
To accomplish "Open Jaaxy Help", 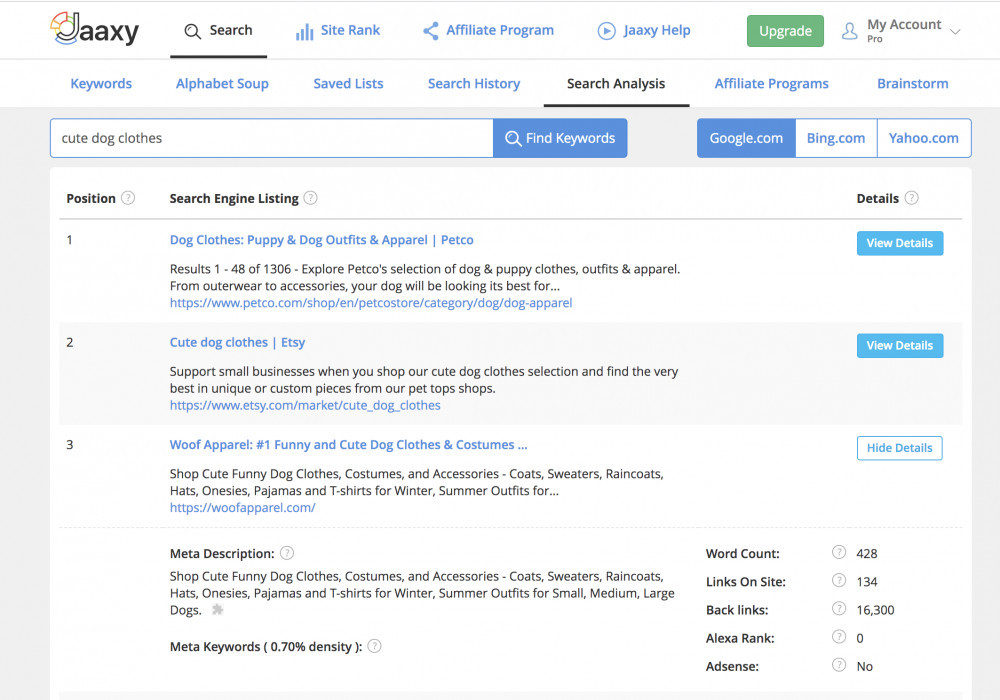I will coord(643,31).
